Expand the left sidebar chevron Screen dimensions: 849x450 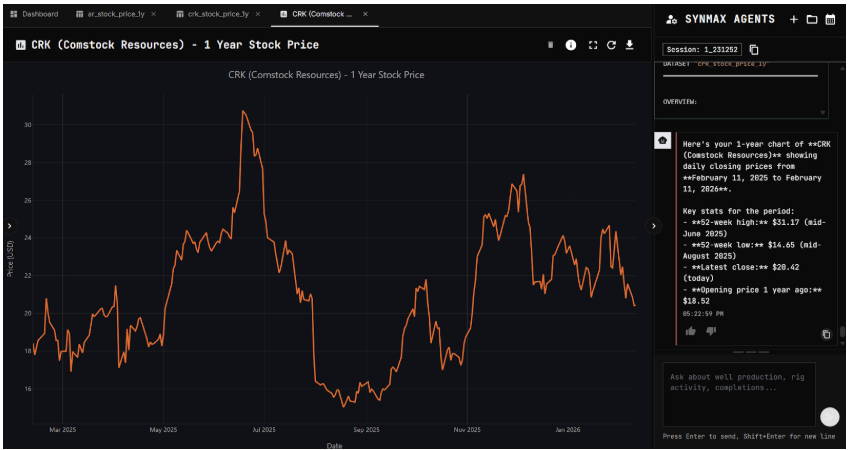(8, 226)
